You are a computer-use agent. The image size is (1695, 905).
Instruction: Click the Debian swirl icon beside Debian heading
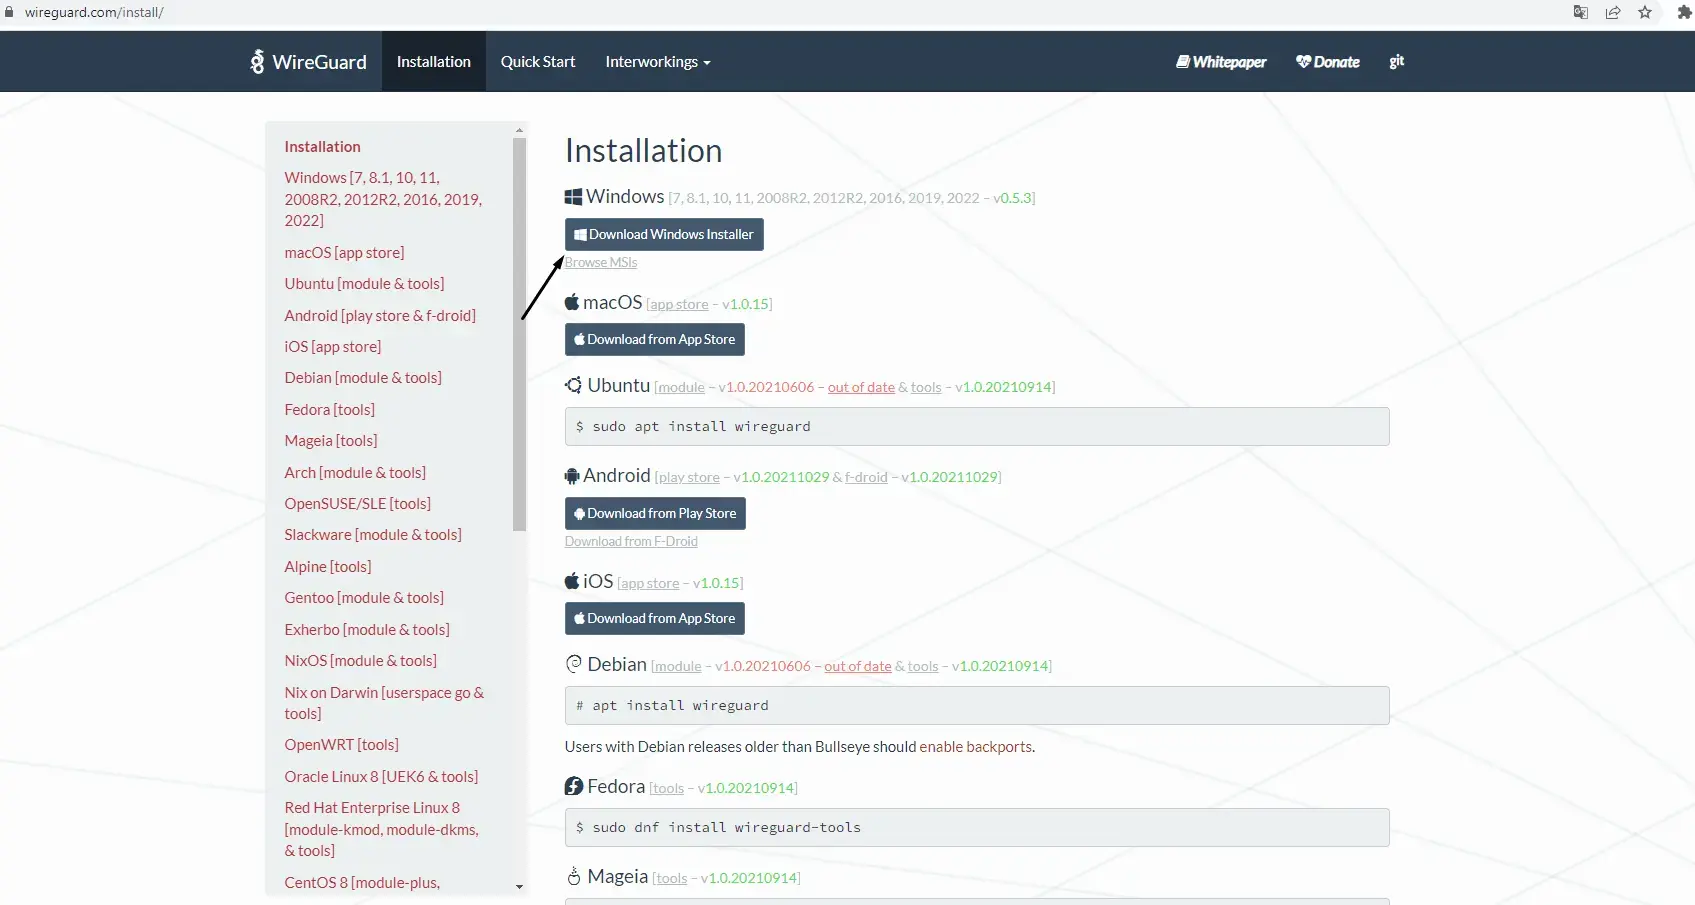[573, 664]
